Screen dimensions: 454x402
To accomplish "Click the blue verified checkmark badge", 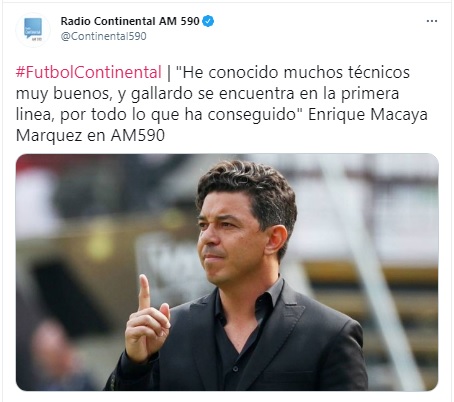I will [208, 21].
